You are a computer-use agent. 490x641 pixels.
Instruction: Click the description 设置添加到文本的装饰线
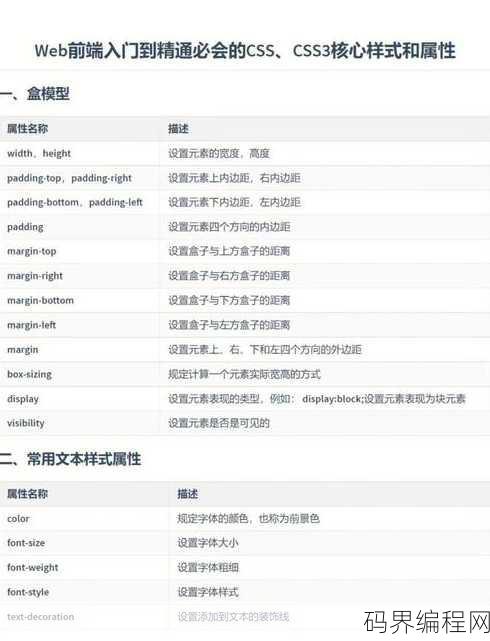pos(233,616)
